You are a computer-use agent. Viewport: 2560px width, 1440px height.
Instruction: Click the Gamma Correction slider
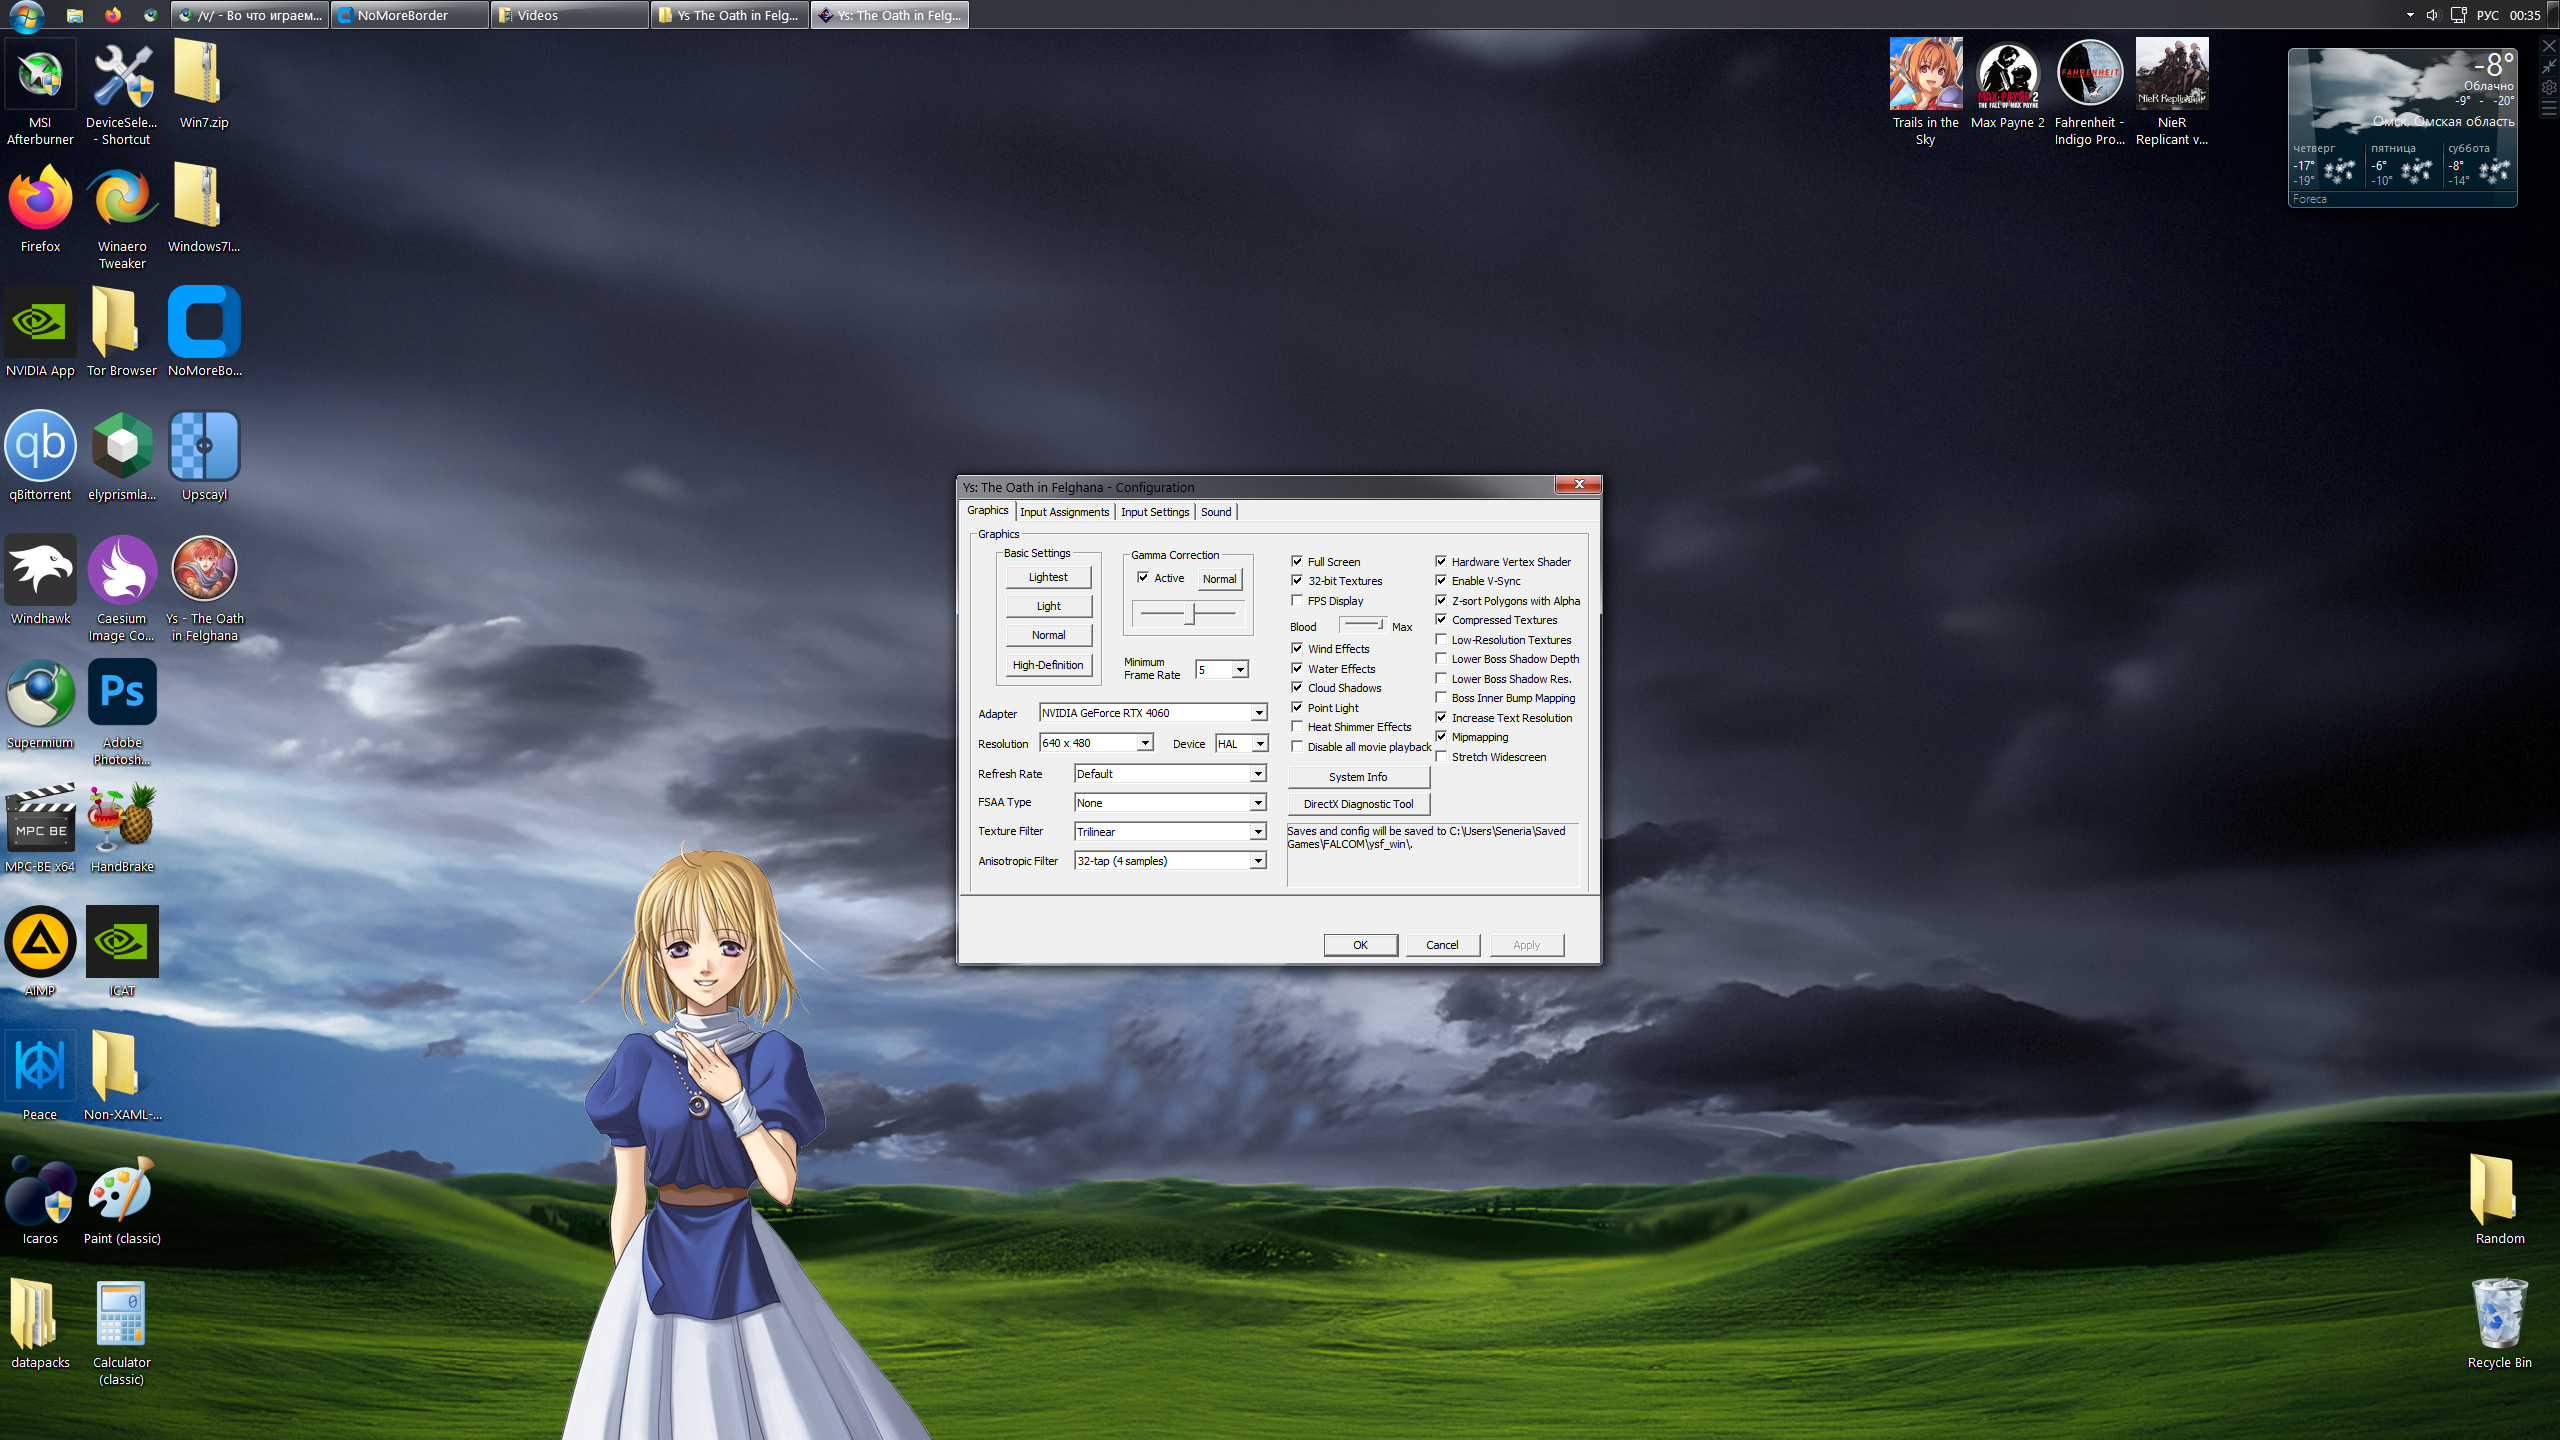coord(1190,613)
